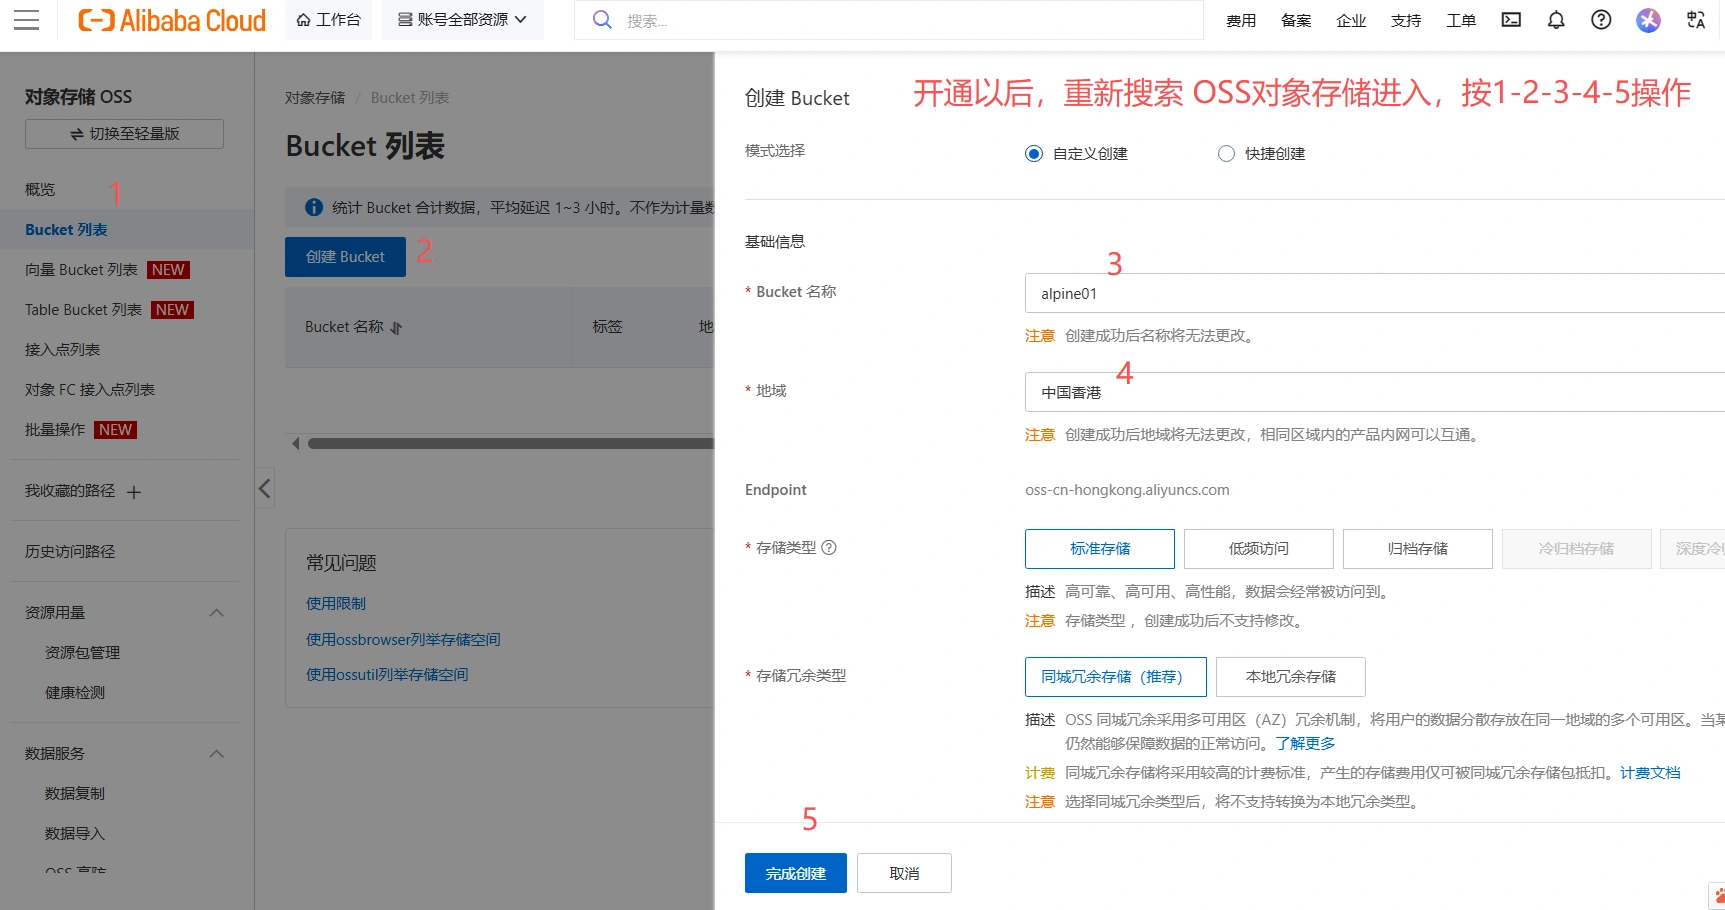The width and height of the screenshot is (1725, 910).
Task: Click the 取消 button
Action: pyautogui.click(x=904, y=873)
